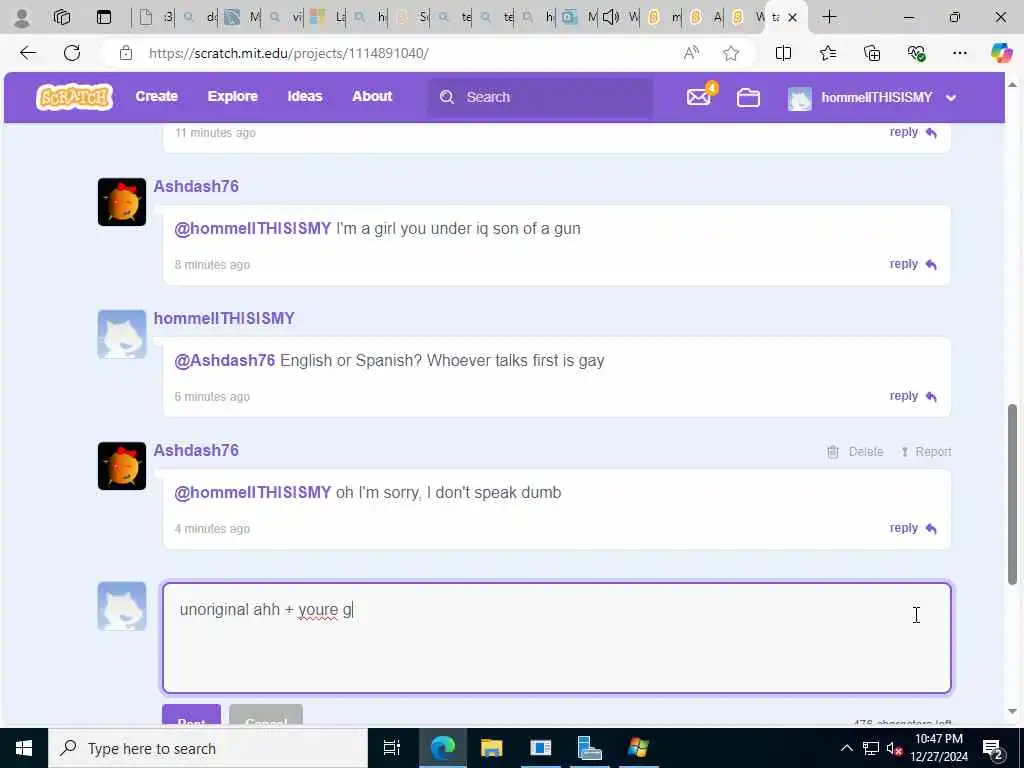This screenshot has width=1024, height=768.
Task: Open the Favorites list icon
Action: (x=827, y=53)
